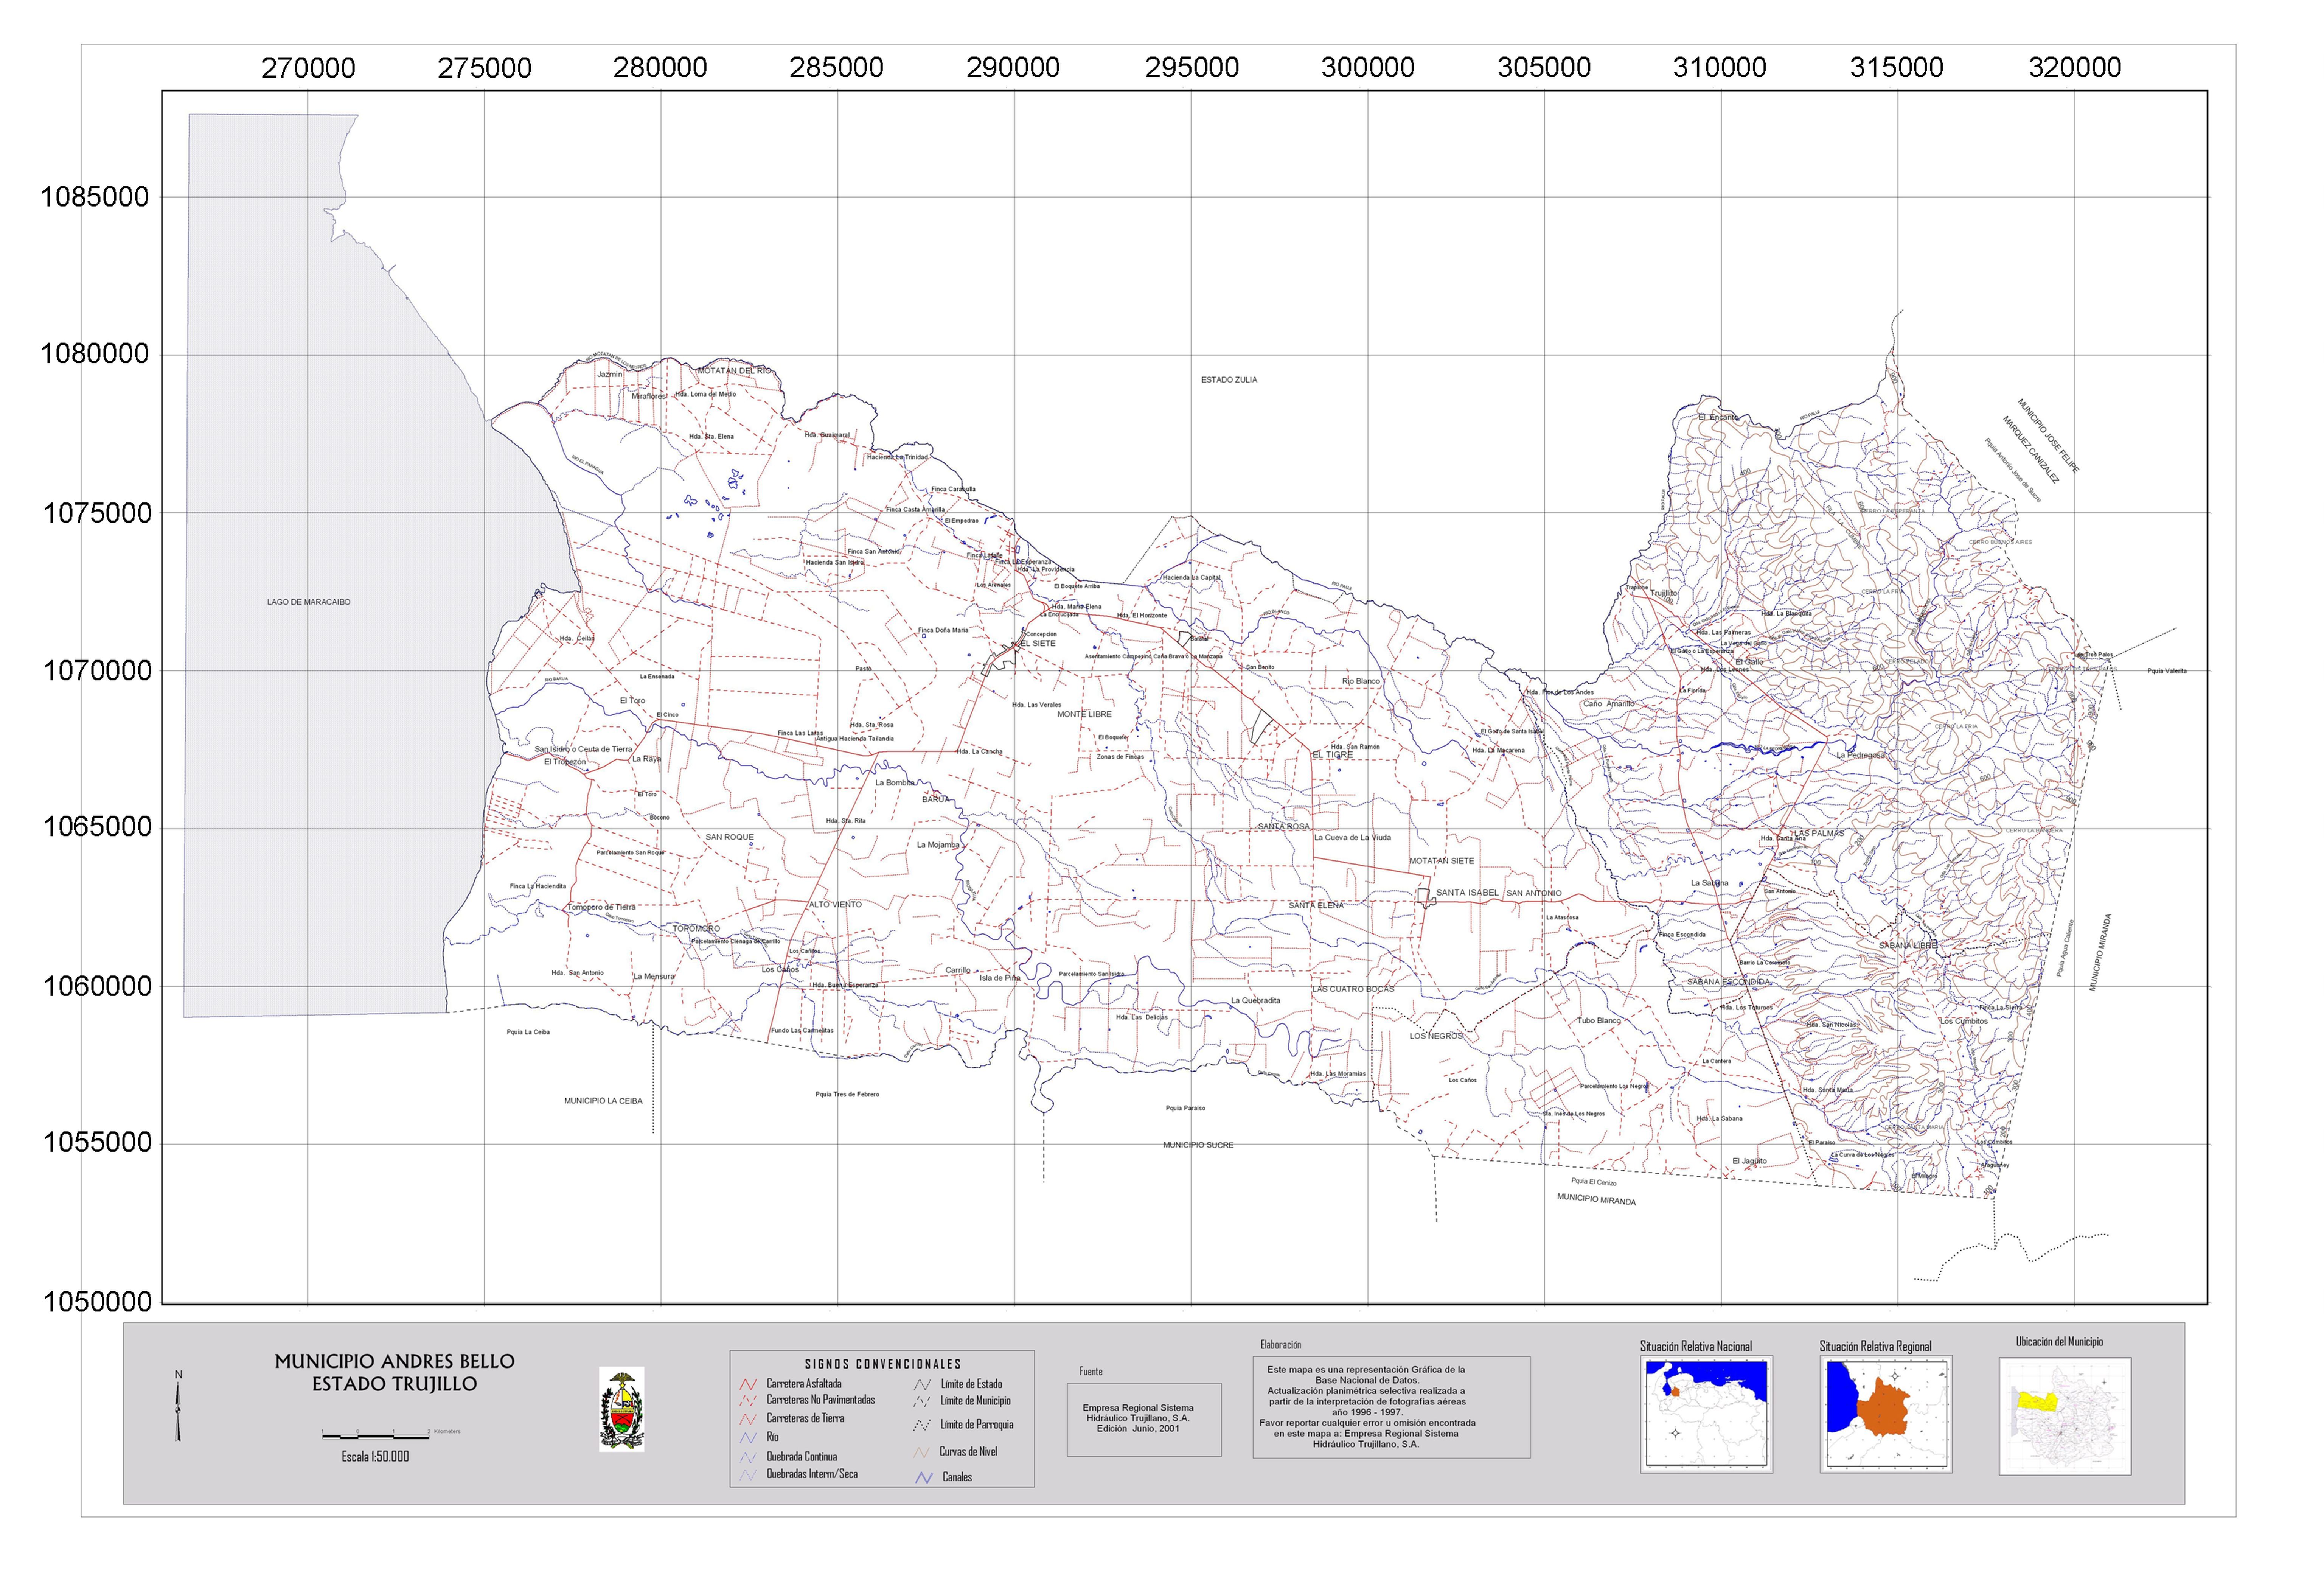Click the Límite de Parroquia legend symbol
Viewport: 2324px width, 1577px height.
pyautogui.click(x=922, y=1425)
